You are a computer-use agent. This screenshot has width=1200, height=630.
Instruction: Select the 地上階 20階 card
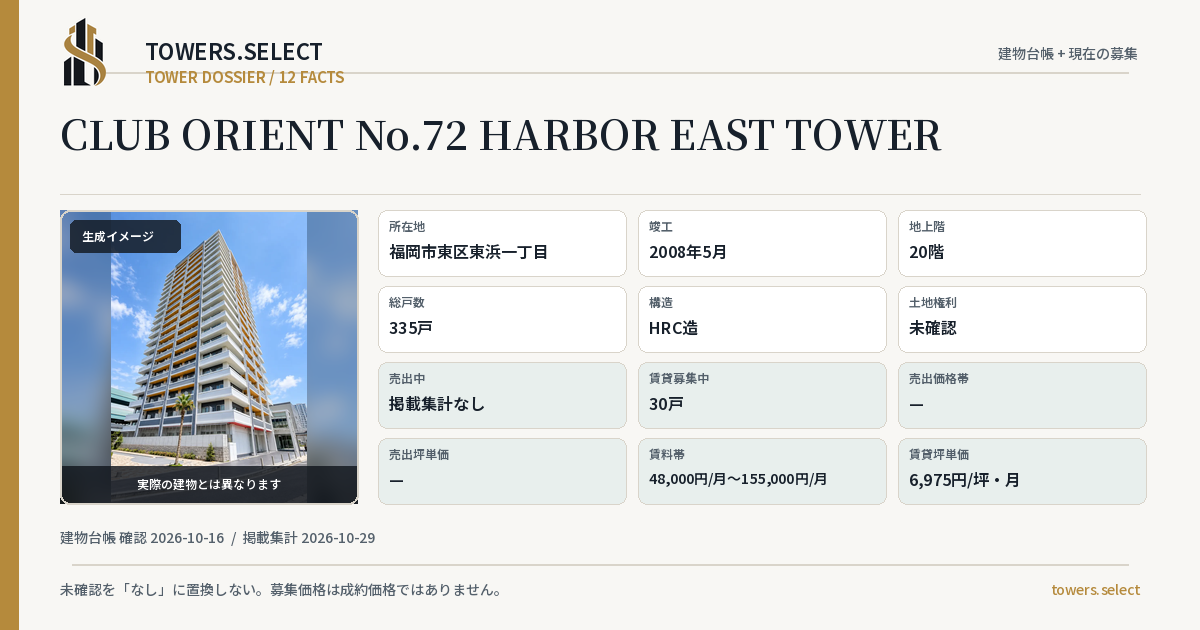(x=1022, y=243)
